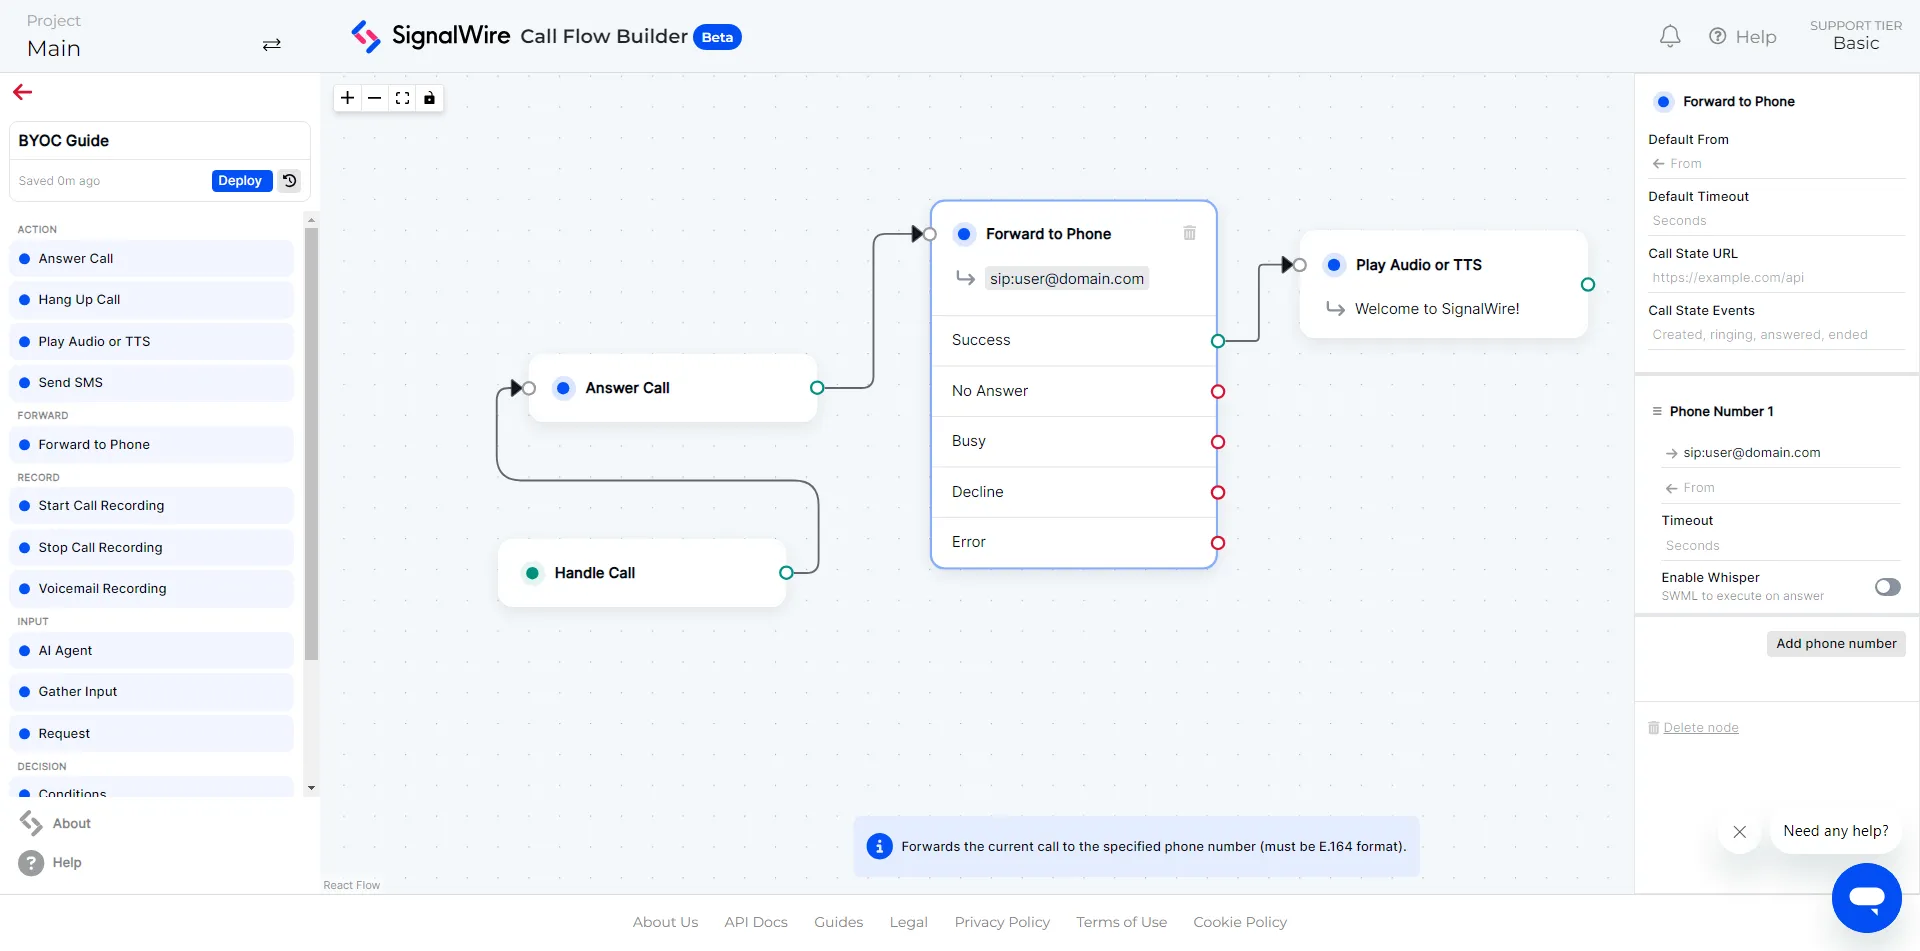The width and height of the screenshot is (1920, 951).
Task: Open the notifications bell
Action: [1669, 36]
